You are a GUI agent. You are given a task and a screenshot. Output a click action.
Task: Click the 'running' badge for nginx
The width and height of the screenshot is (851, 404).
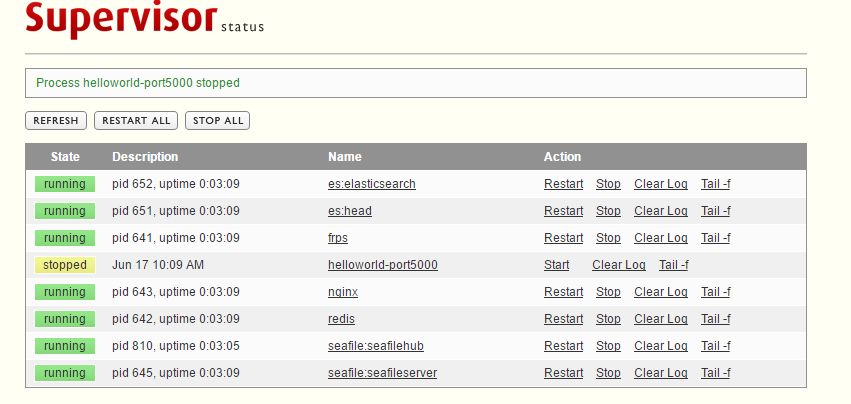pos(65,292)
